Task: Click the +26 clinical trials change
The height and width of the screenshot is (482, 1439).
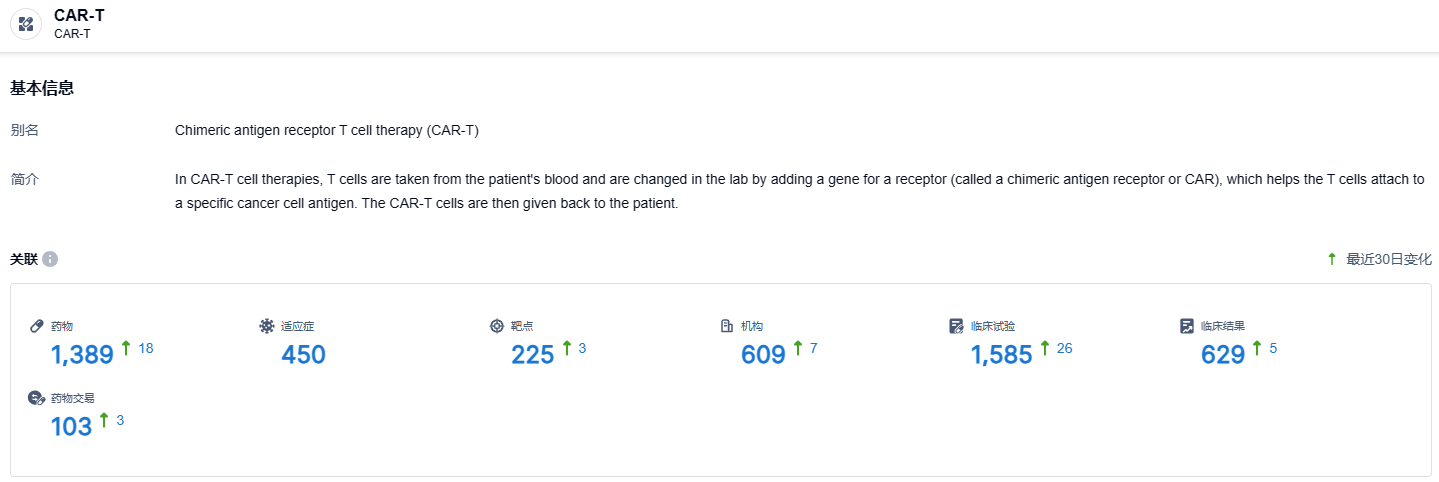Action: [x=1064, y=348]
